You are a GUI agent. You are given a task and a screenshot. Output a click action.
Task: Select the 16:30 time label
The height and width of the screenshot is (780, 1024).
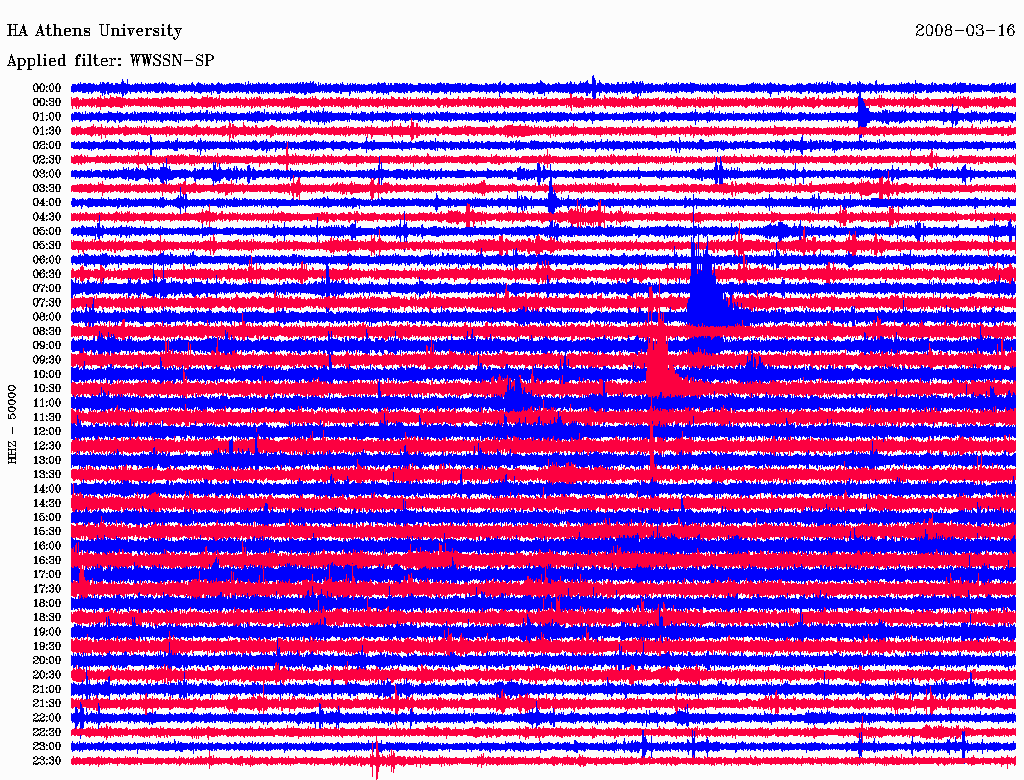click(x=47, y=560)
